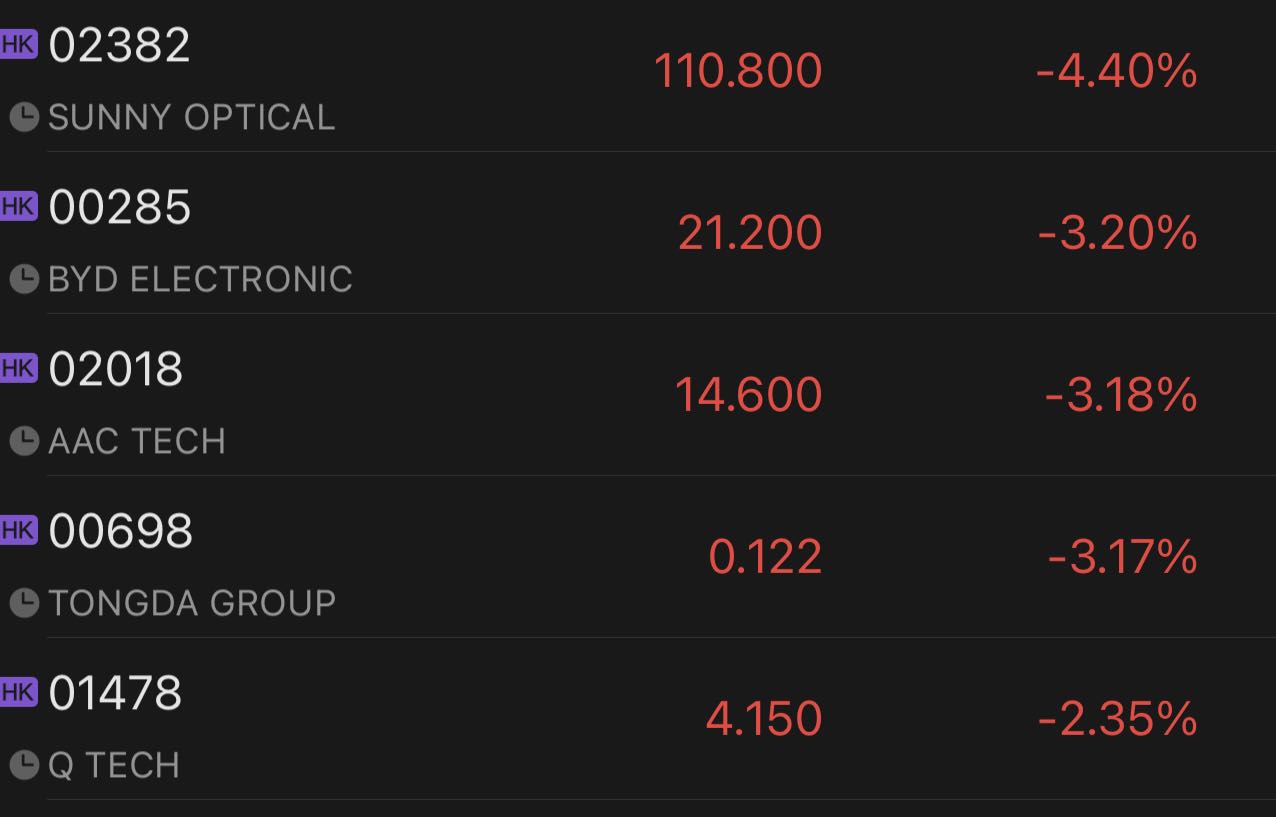Open the BYD ELECTRONIC stock name

(200, 280)
